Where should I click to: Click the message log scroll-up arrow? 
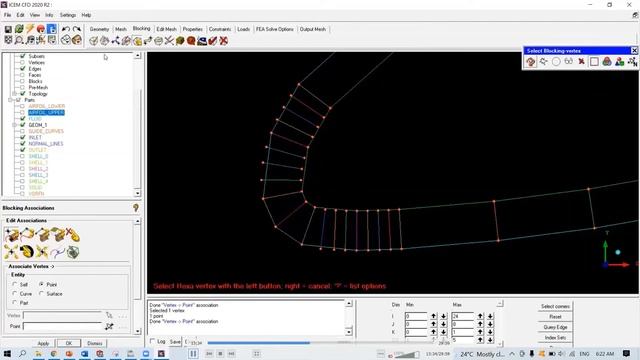click(x=349, y=304)
